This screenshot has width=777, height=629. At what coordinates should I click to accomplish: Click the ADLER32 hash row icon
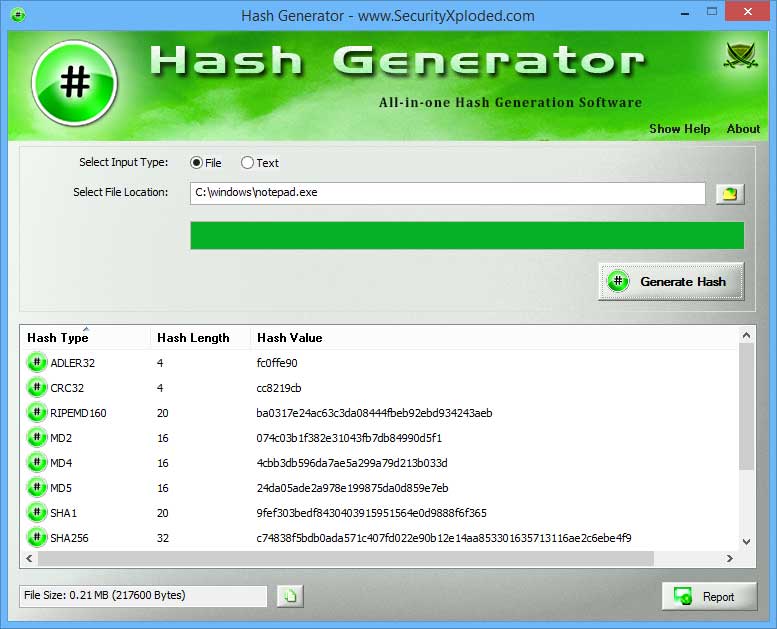[37, 362]
